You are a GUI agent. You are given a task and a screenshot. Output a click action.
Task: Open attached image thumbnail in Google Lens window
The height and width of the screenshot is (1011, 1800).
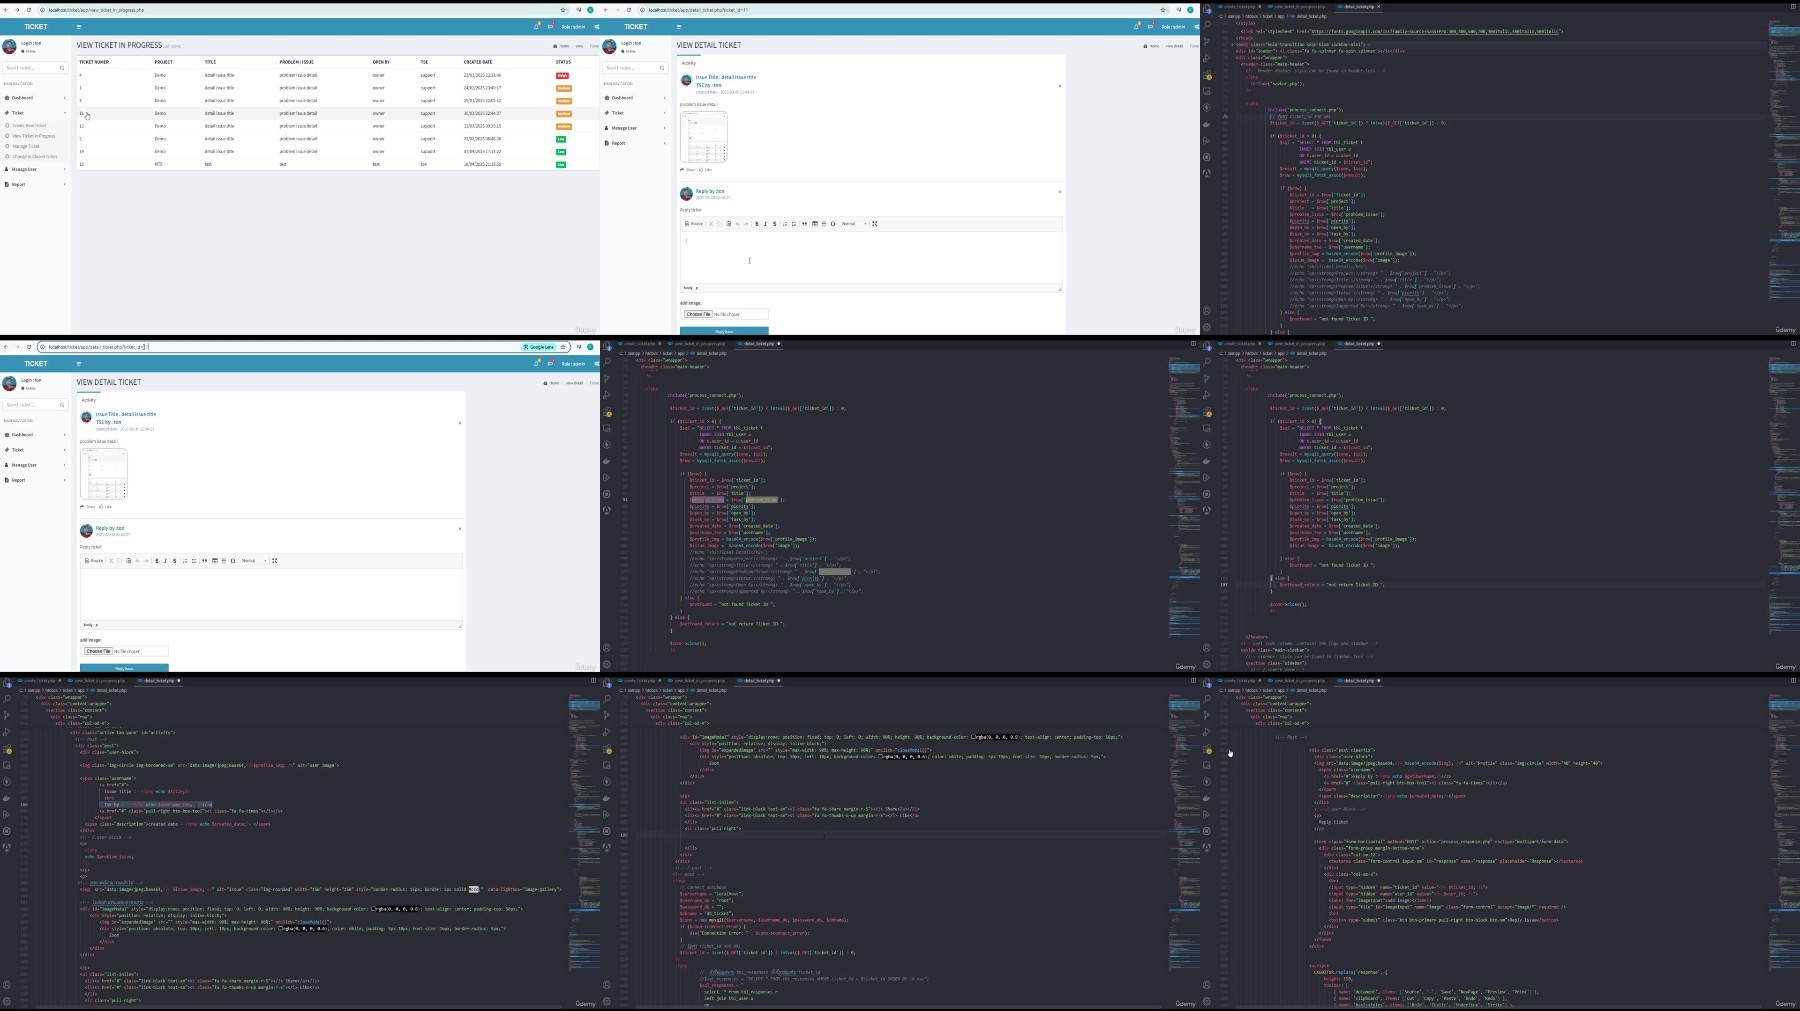click(104, 474)
